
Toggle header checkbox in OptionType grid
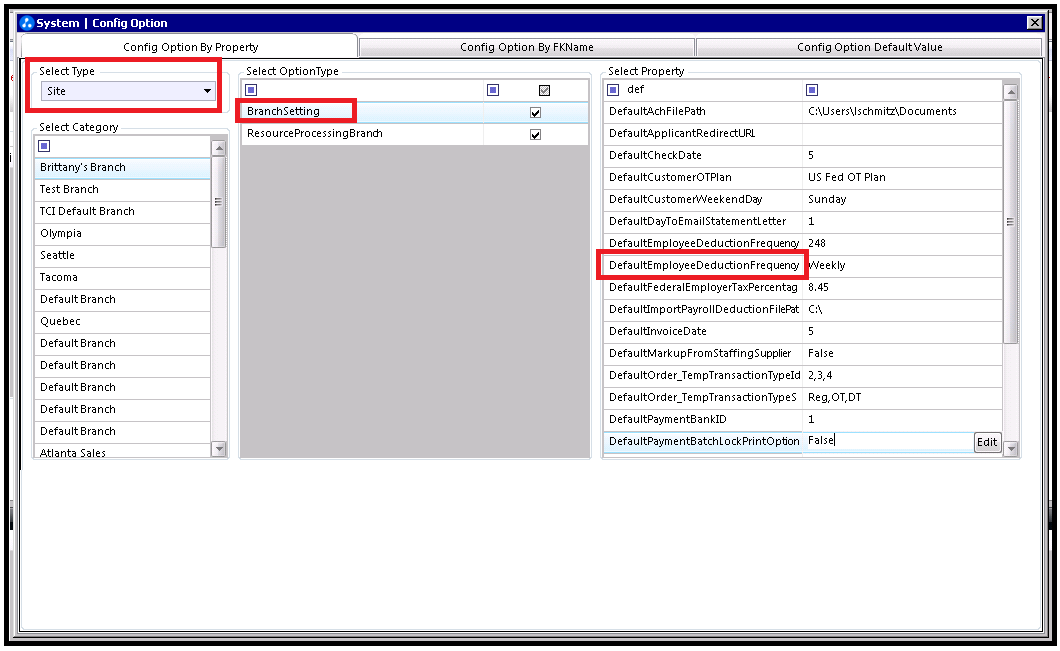(x=544, y=90)
